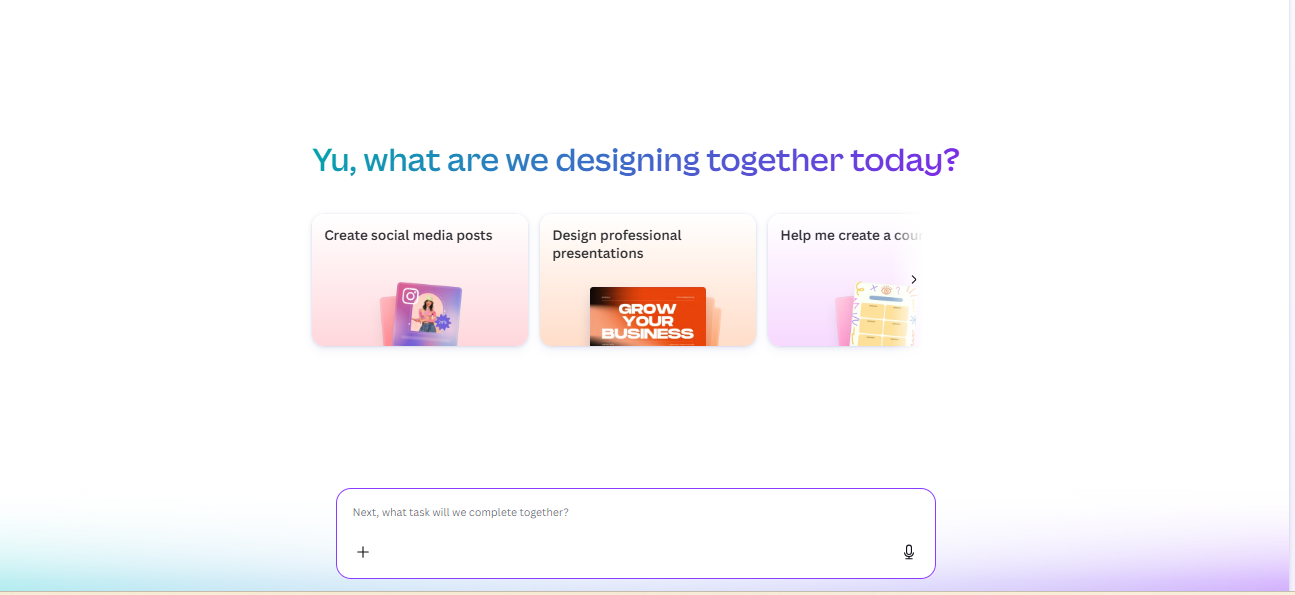
Task: Click the plus icon in the prompt box
Action: 363,552
